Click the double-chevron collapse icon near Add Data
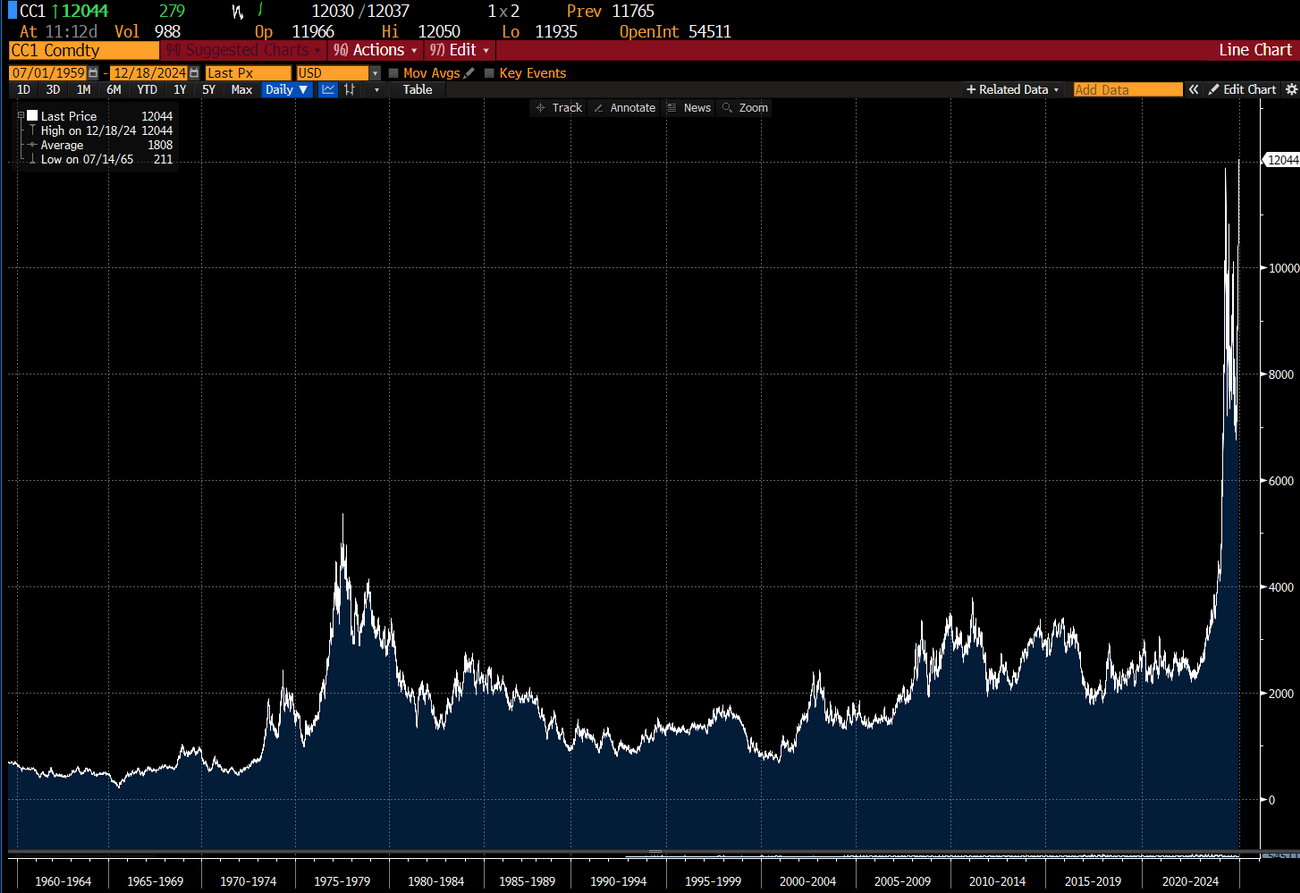This screenshot has height=893, width=1300. coord(1193,89)
